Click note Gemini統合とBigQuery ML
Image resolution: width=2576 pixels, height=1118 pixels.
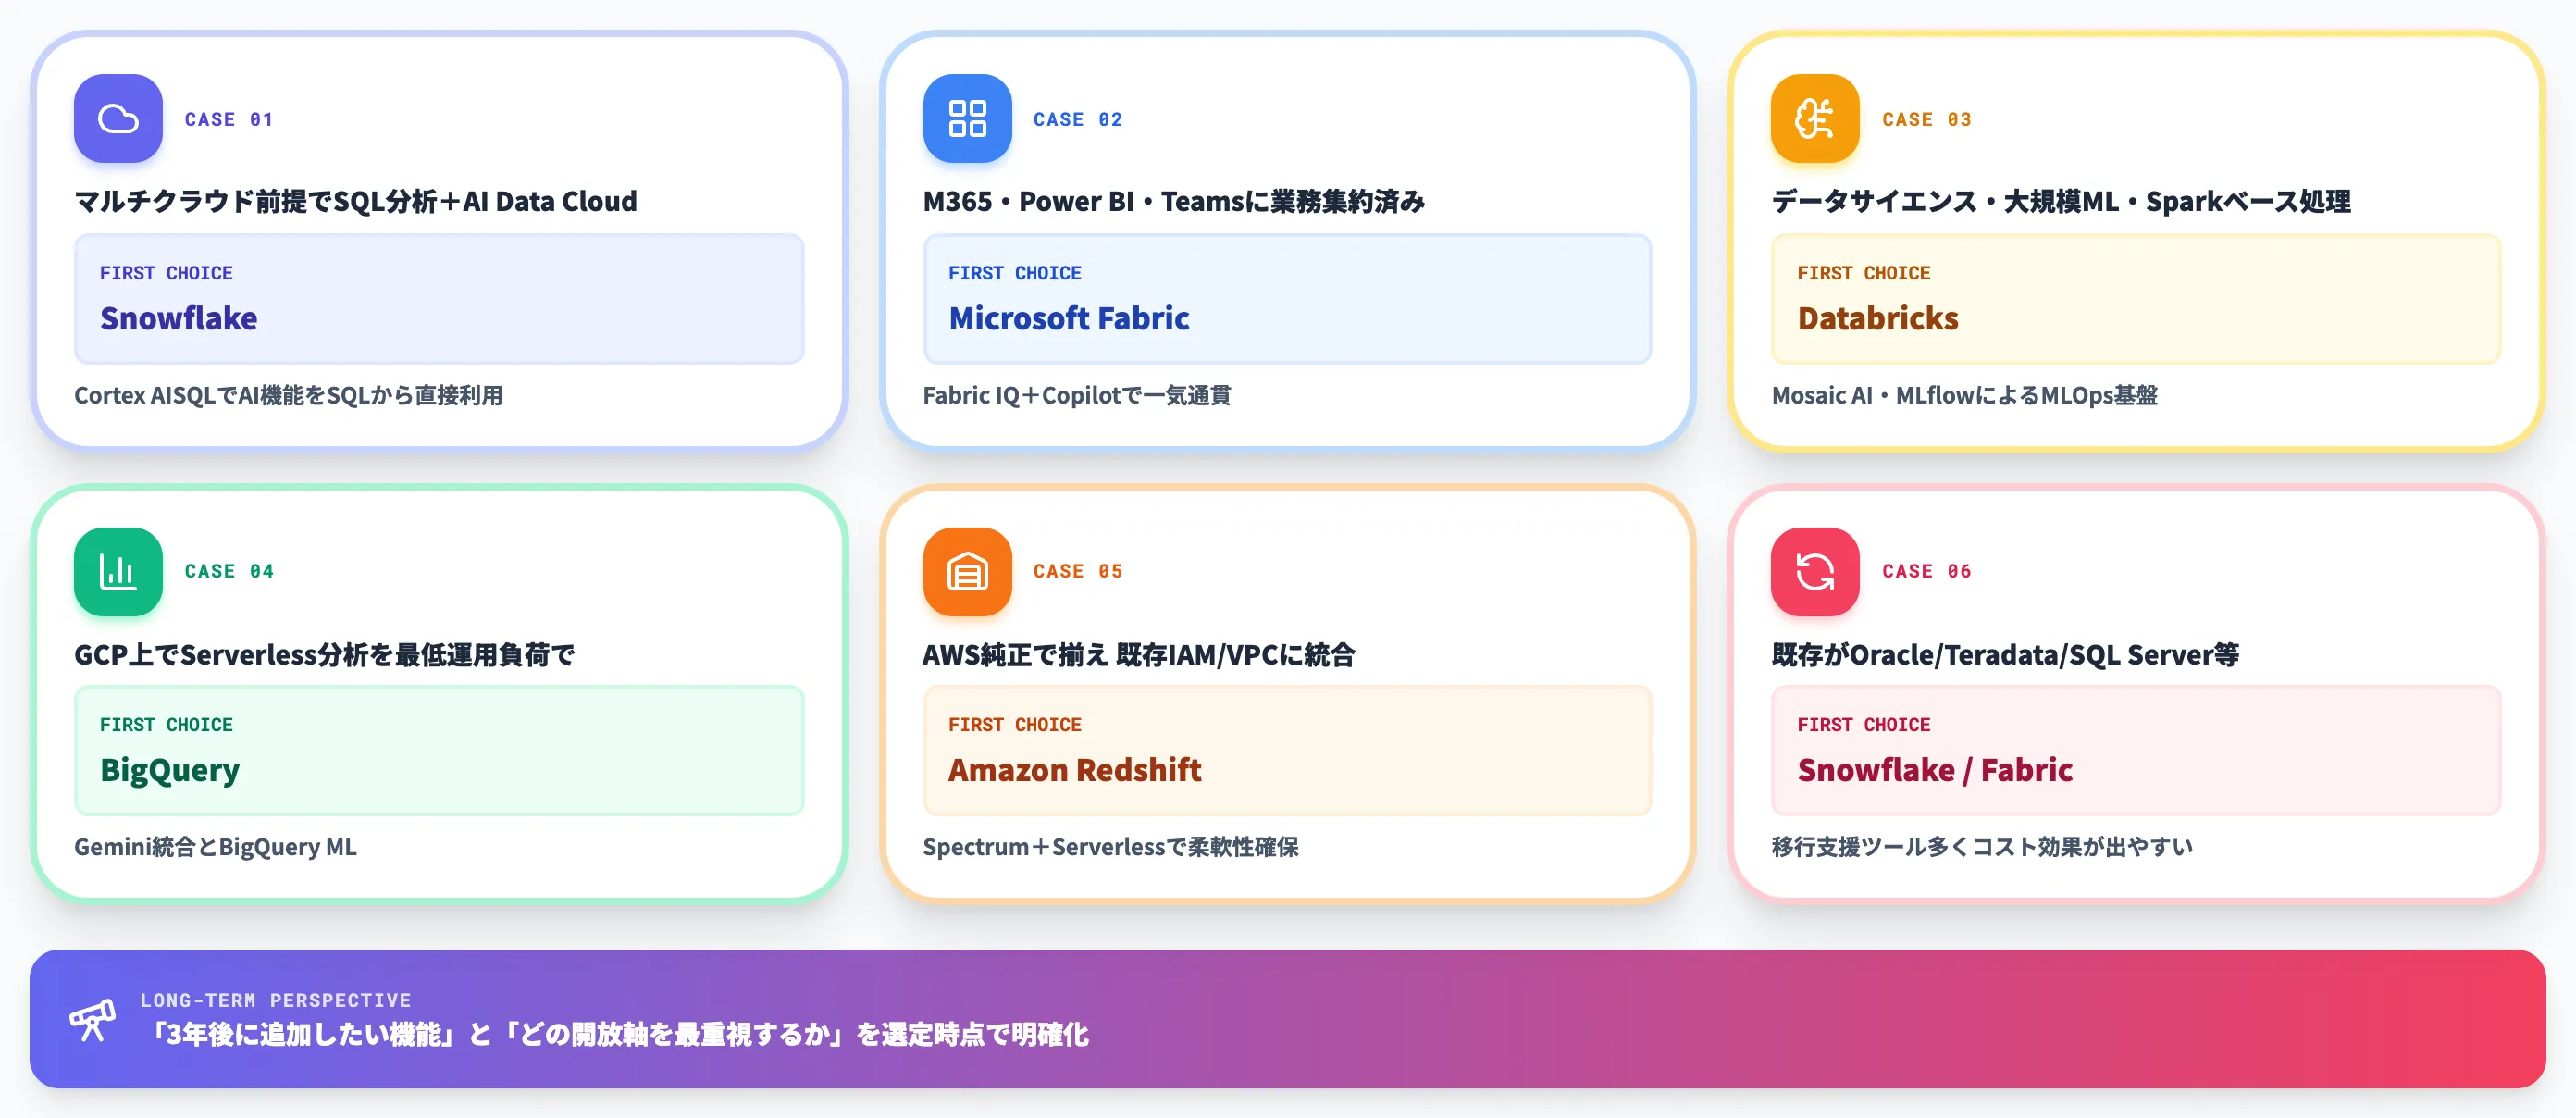coord(215,847)
